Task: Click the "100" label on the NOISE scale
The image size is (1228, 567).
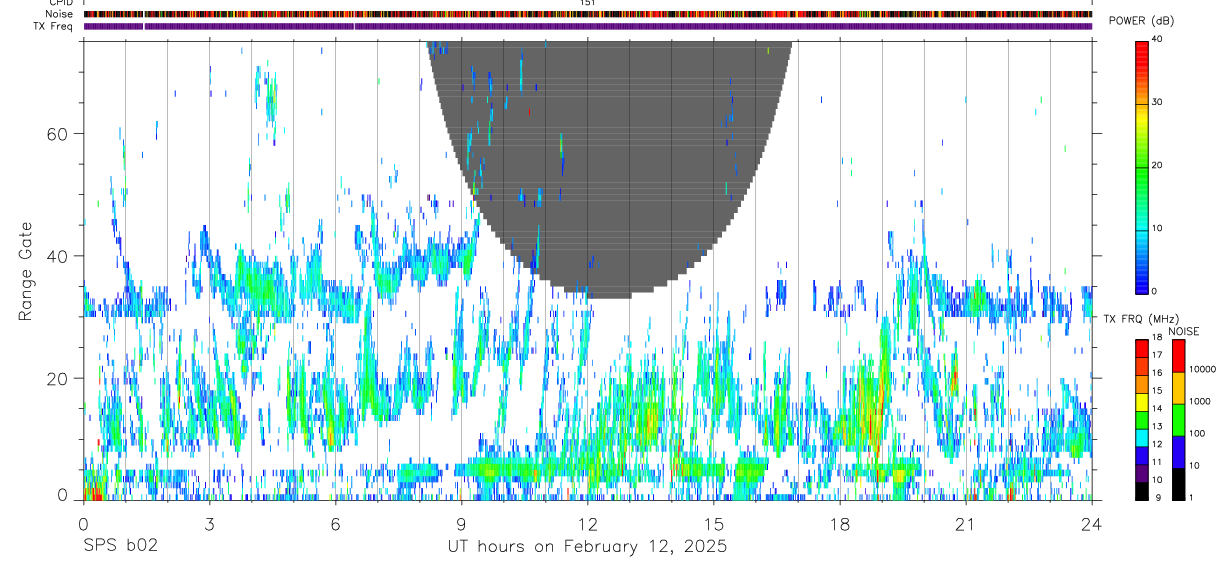Action: [1196, 433]
